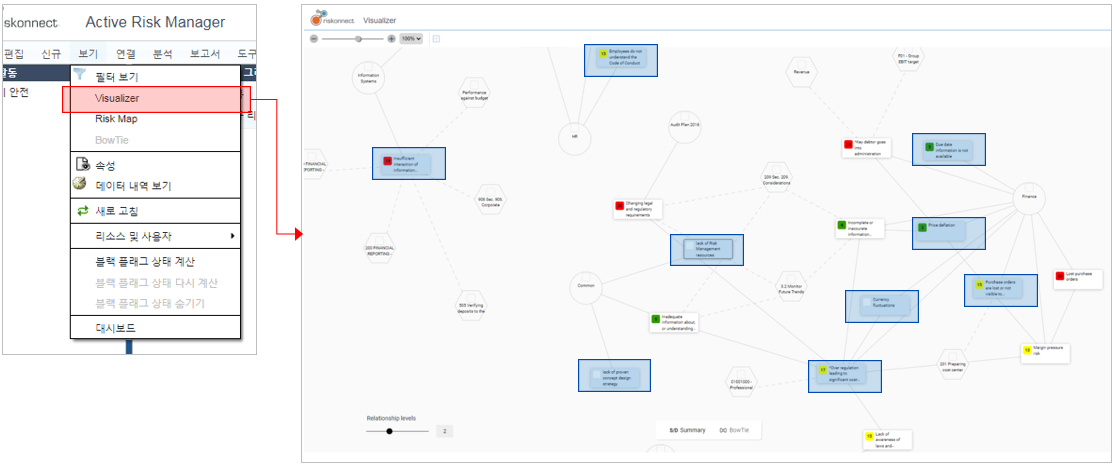Open the 보기 menu

click(89, 53)
